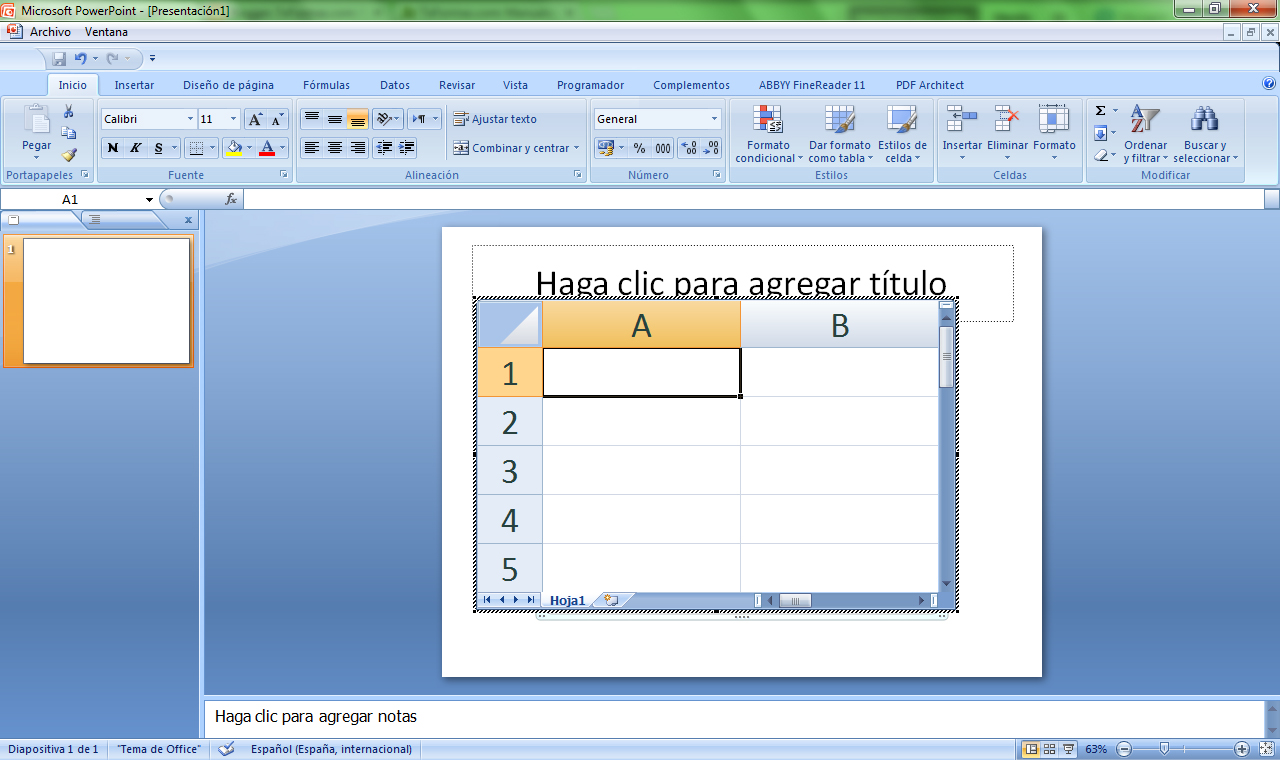Switch to the Fórmulas ribbon tab
This screenshot has height=760, width=1280.
326,85
